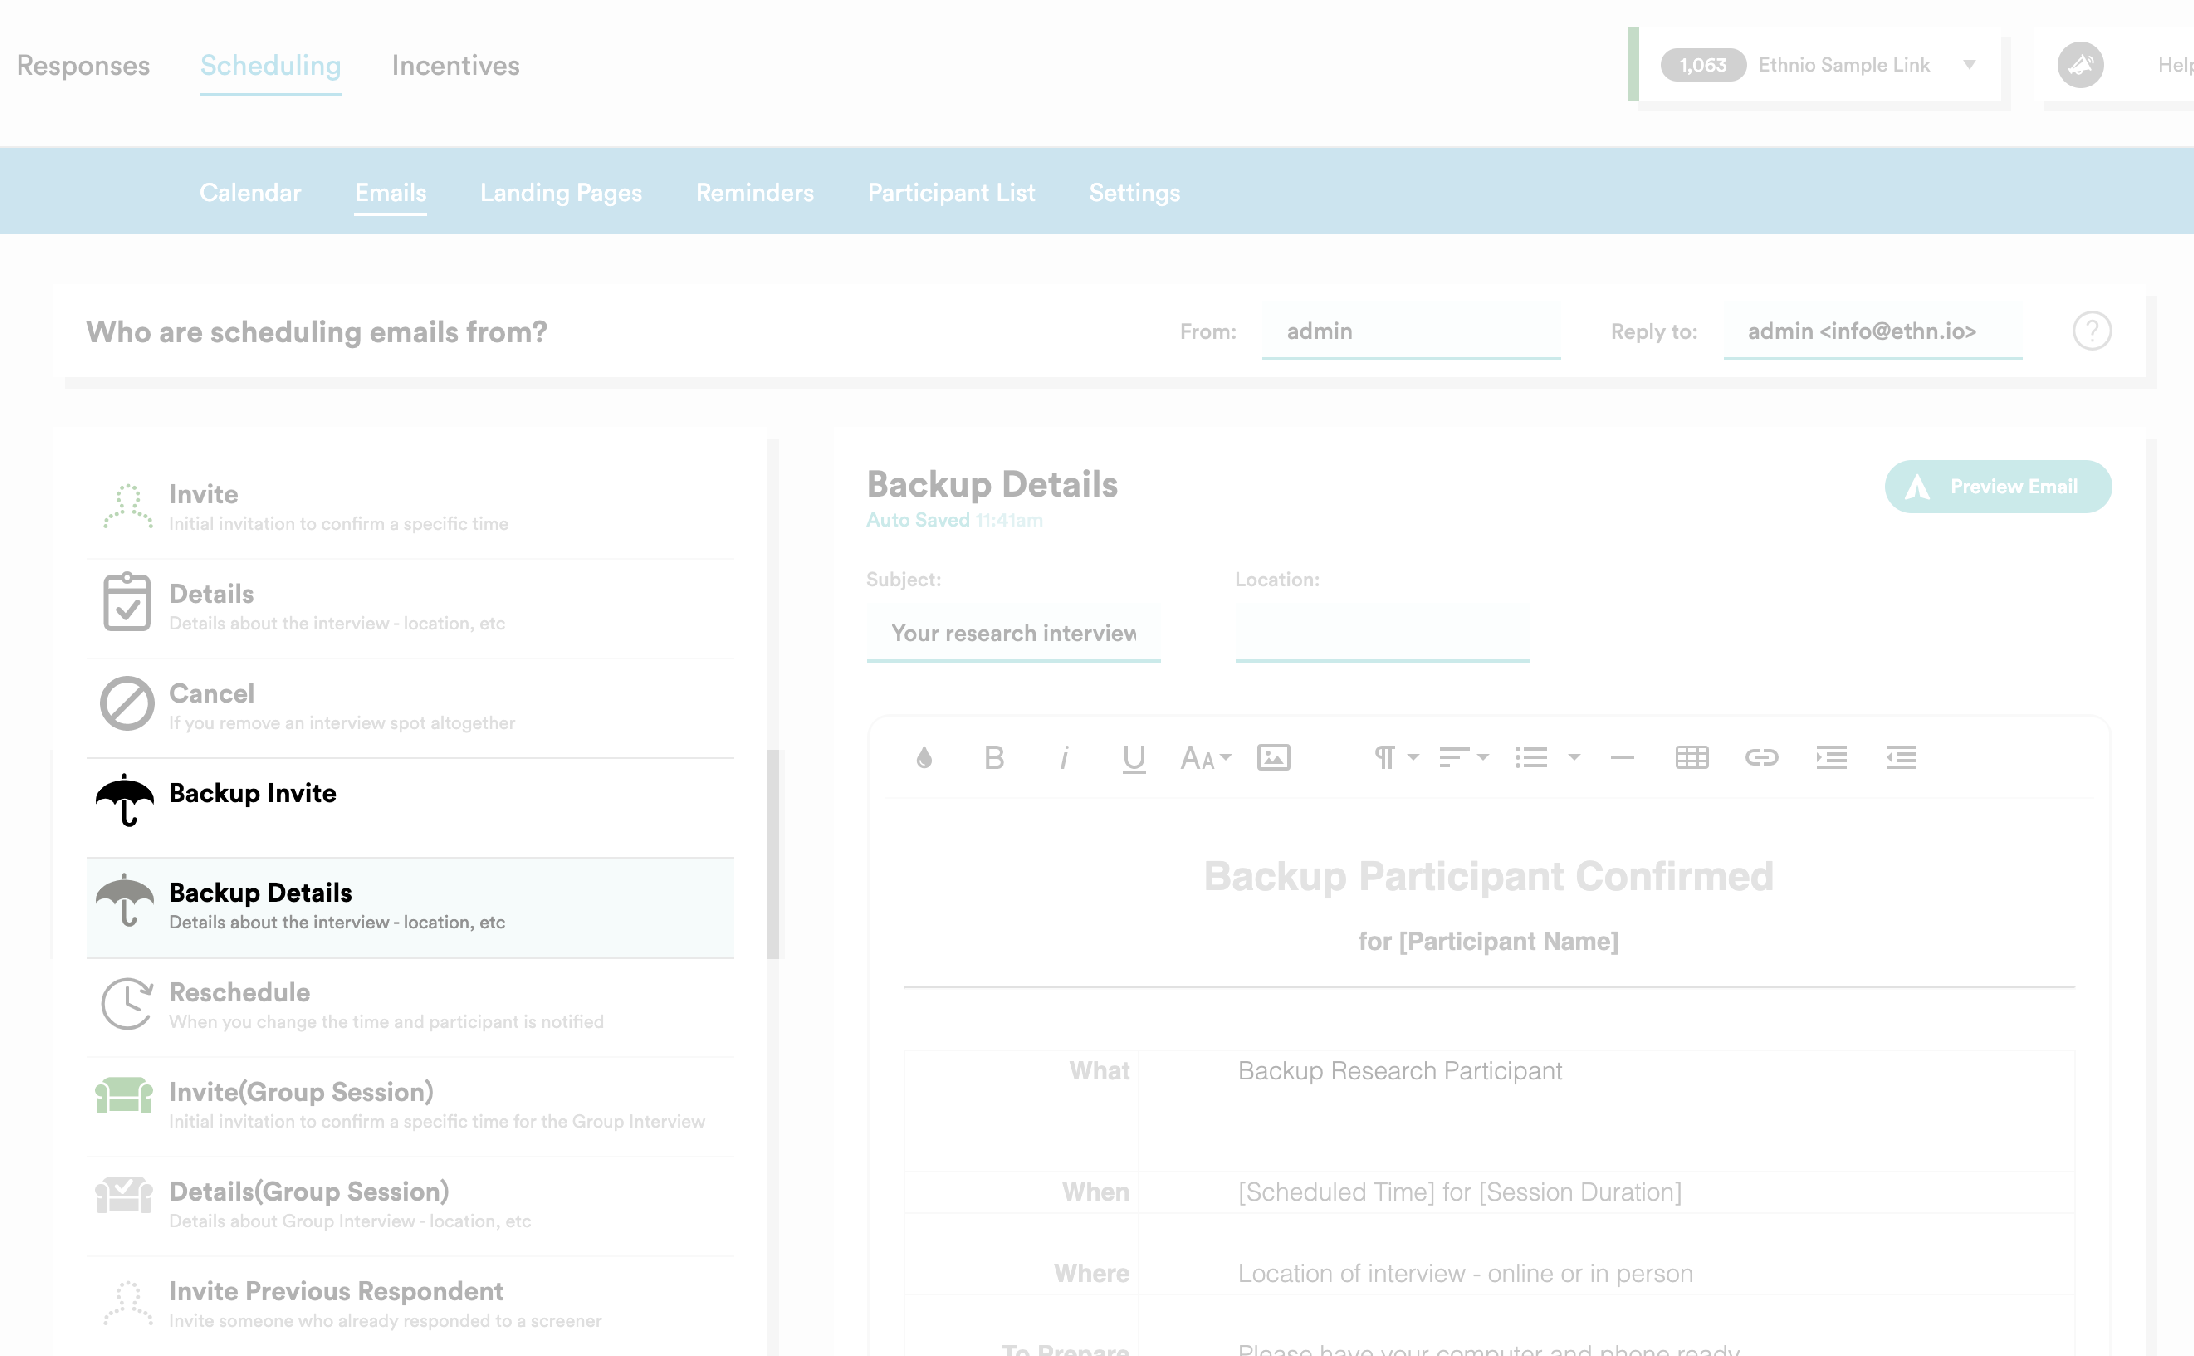Screen dimensions: 2194x1356
Task: Insert a table into email body
Action: 1691,758
